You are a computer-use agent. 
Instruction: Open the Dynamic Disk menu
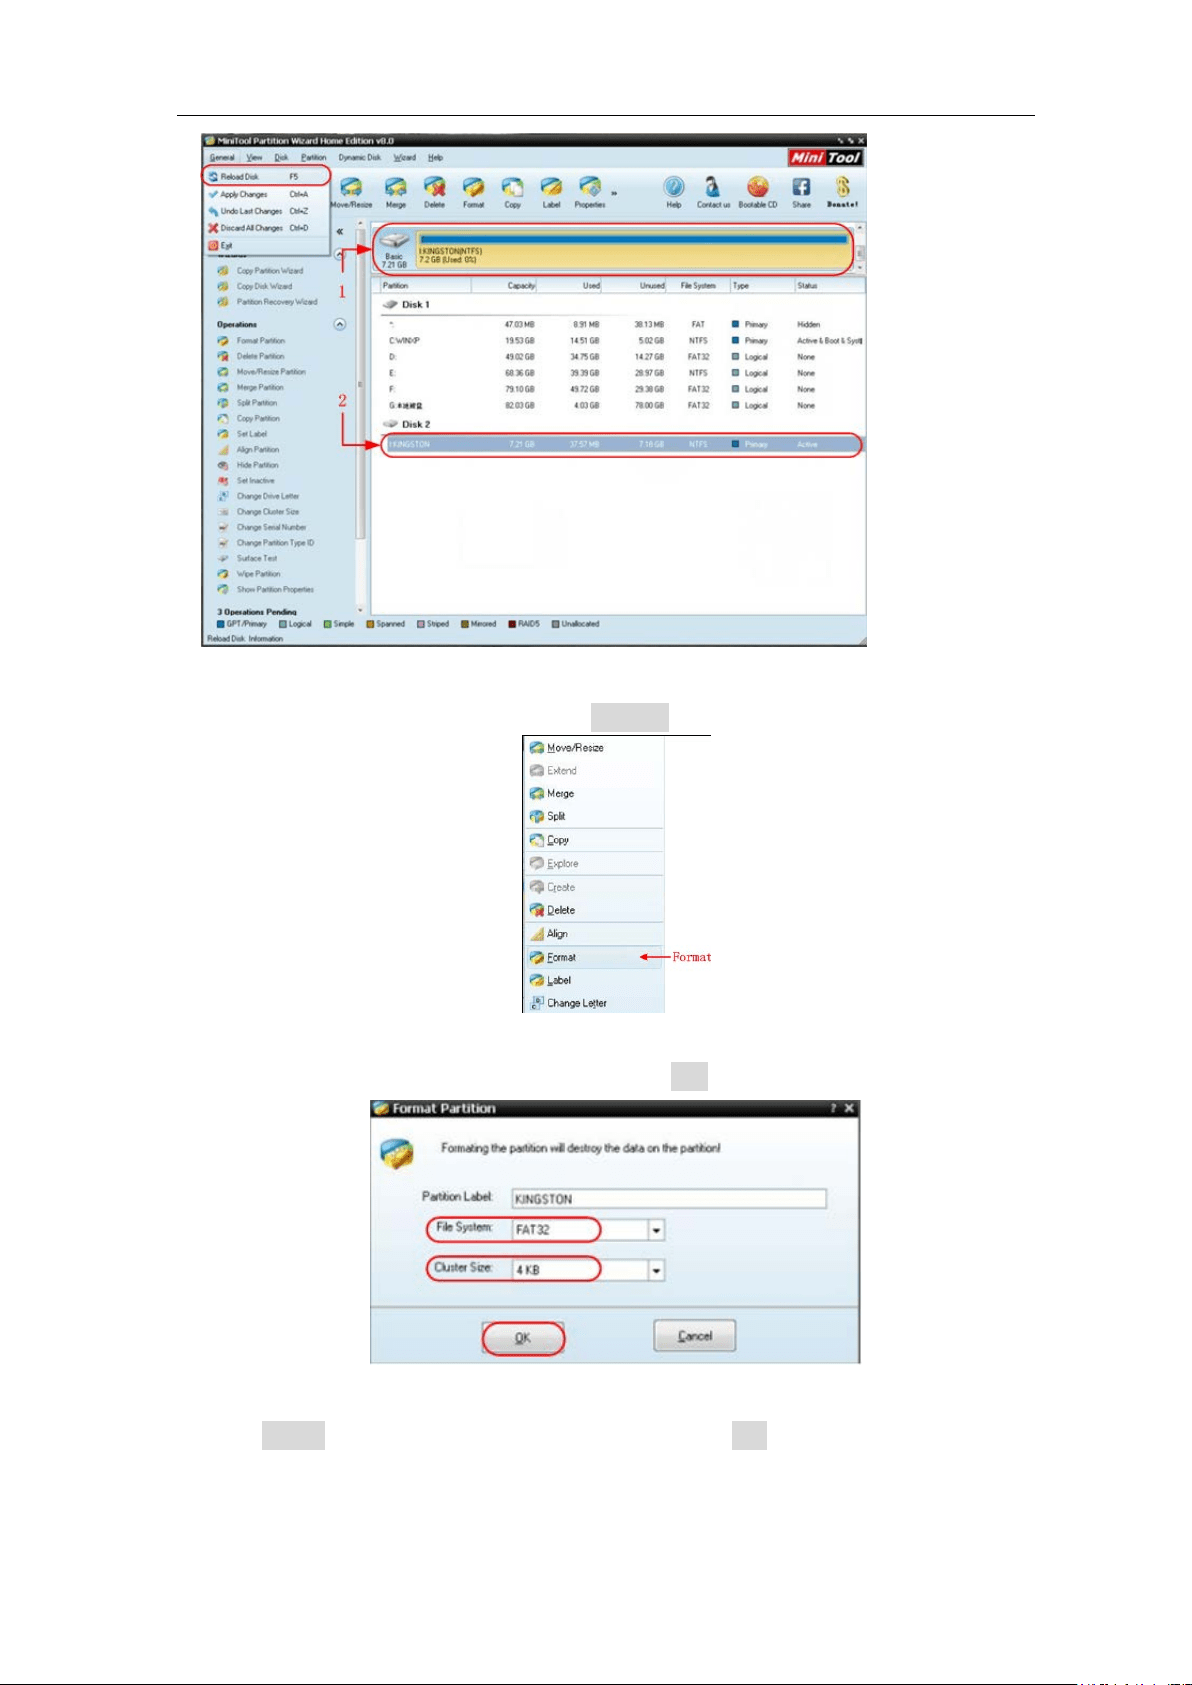click(359, 157)
